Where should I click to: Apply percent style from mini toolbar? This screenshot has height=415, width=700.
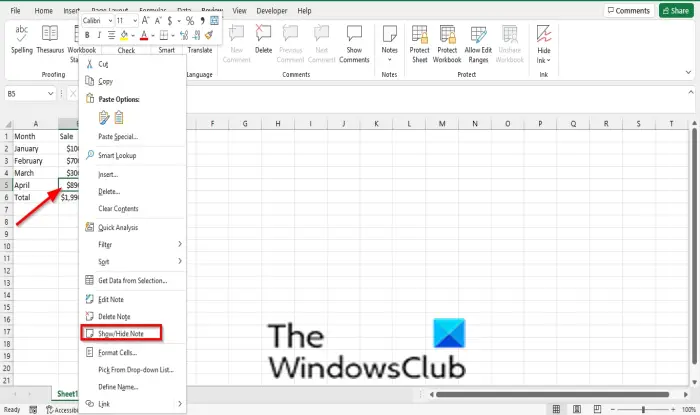190,21
